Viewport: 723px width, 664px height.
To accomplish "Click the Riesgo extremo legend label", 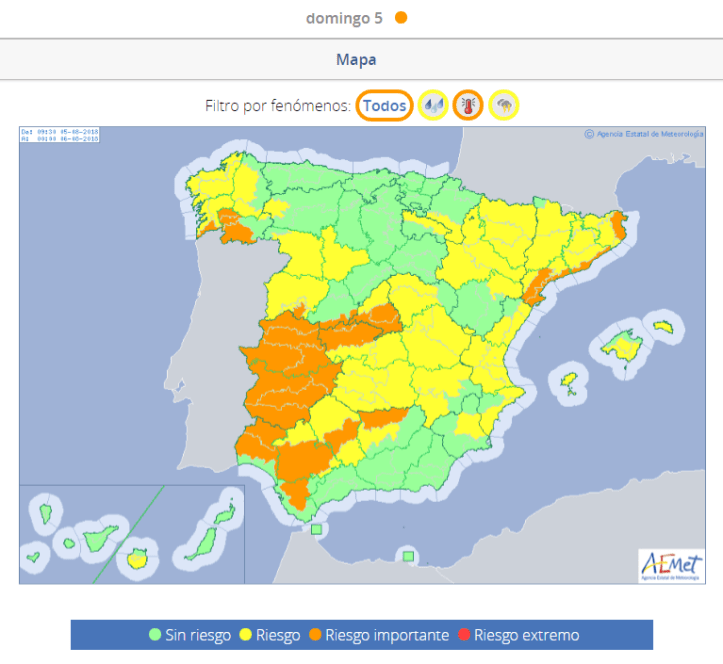I will 526,635.
